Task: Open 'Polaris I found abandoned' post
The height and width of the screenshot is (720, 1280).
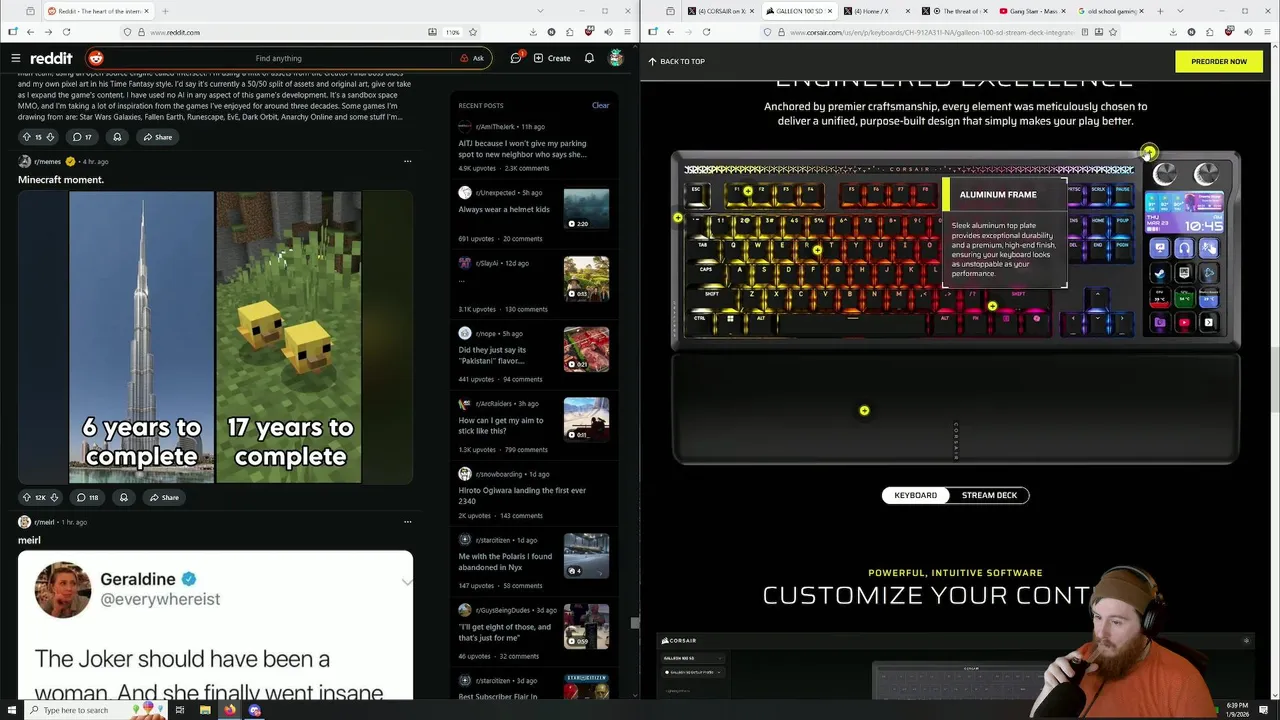Action: (x=505, y=562)
